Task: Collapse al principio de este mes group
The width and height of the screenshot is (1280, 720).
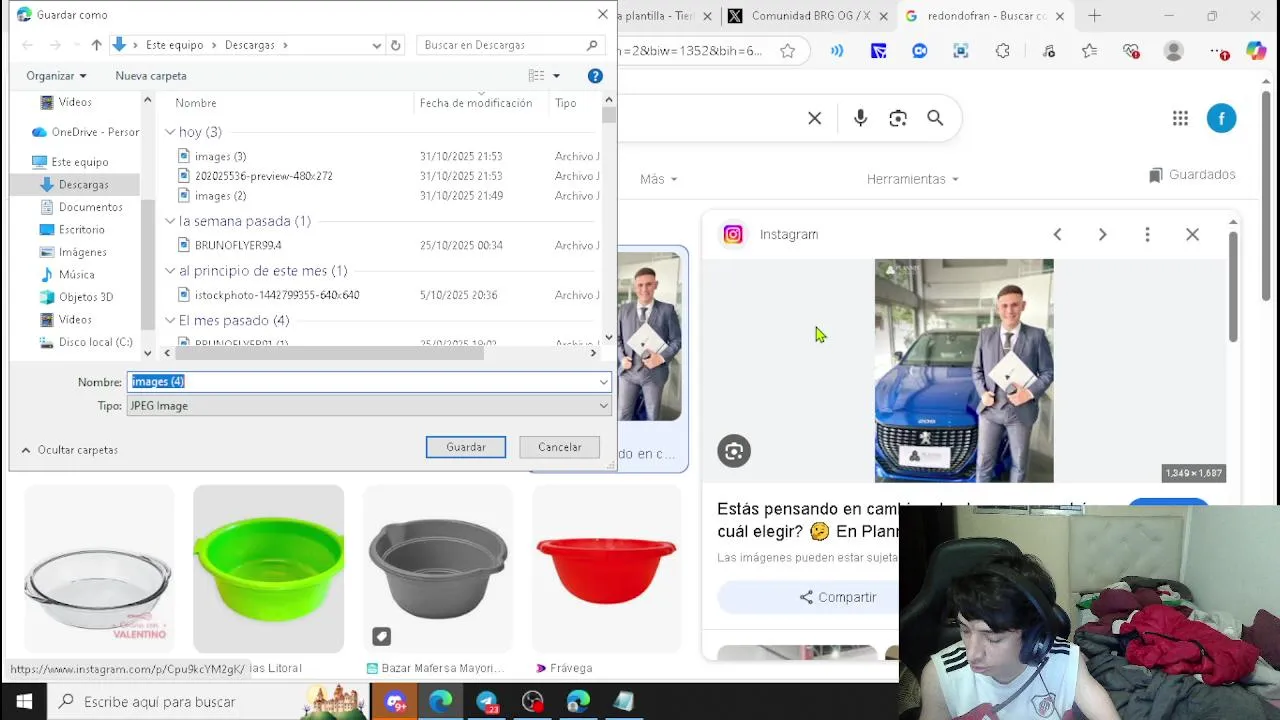Action: click(170, 271)
